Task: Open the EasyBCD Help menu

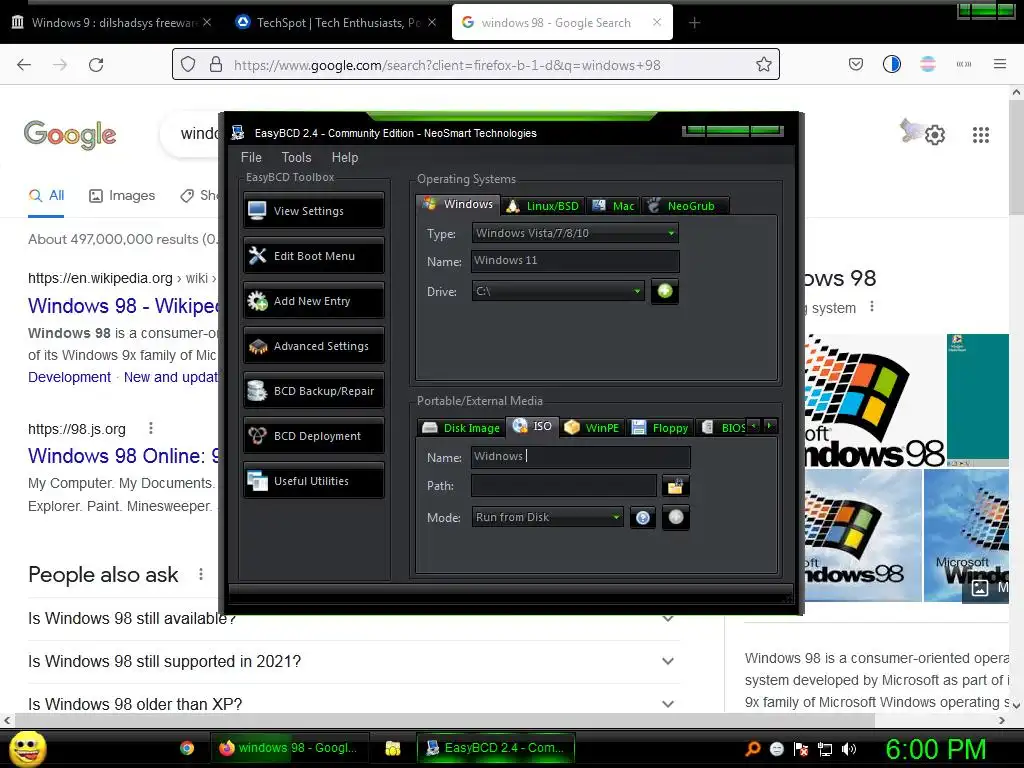Action: coord(344,157)
